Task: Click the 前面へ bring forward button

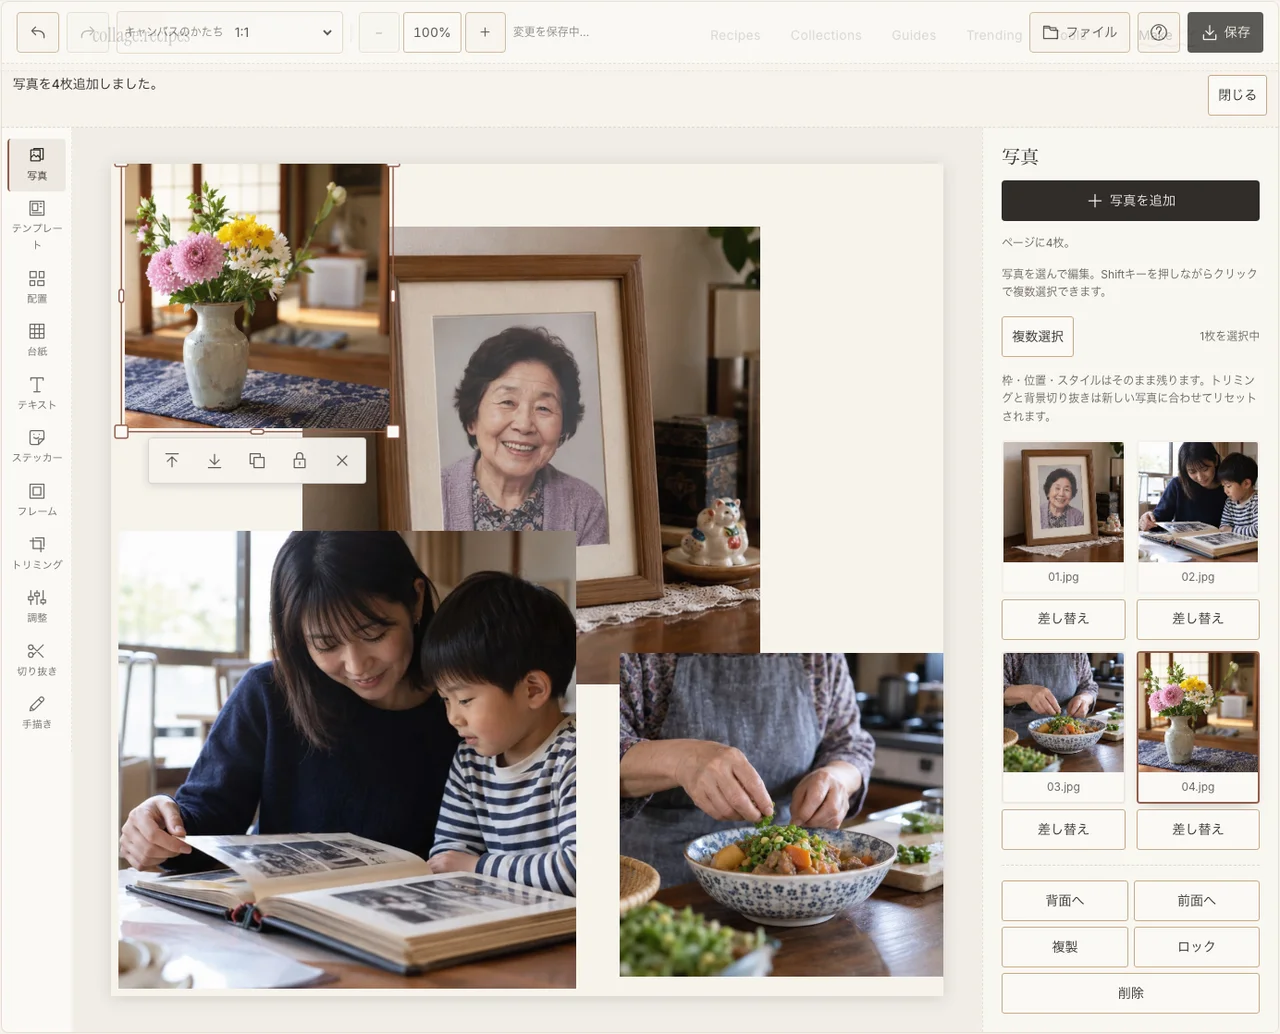Action: (1197, 901)
